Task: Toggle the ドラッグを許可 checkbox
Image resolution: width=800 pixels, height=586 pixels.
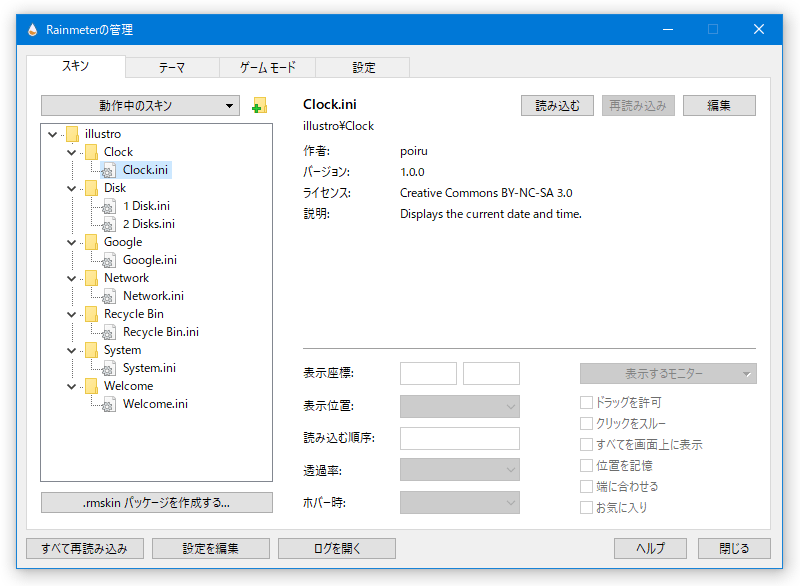Action: click(x=586, y=403)
